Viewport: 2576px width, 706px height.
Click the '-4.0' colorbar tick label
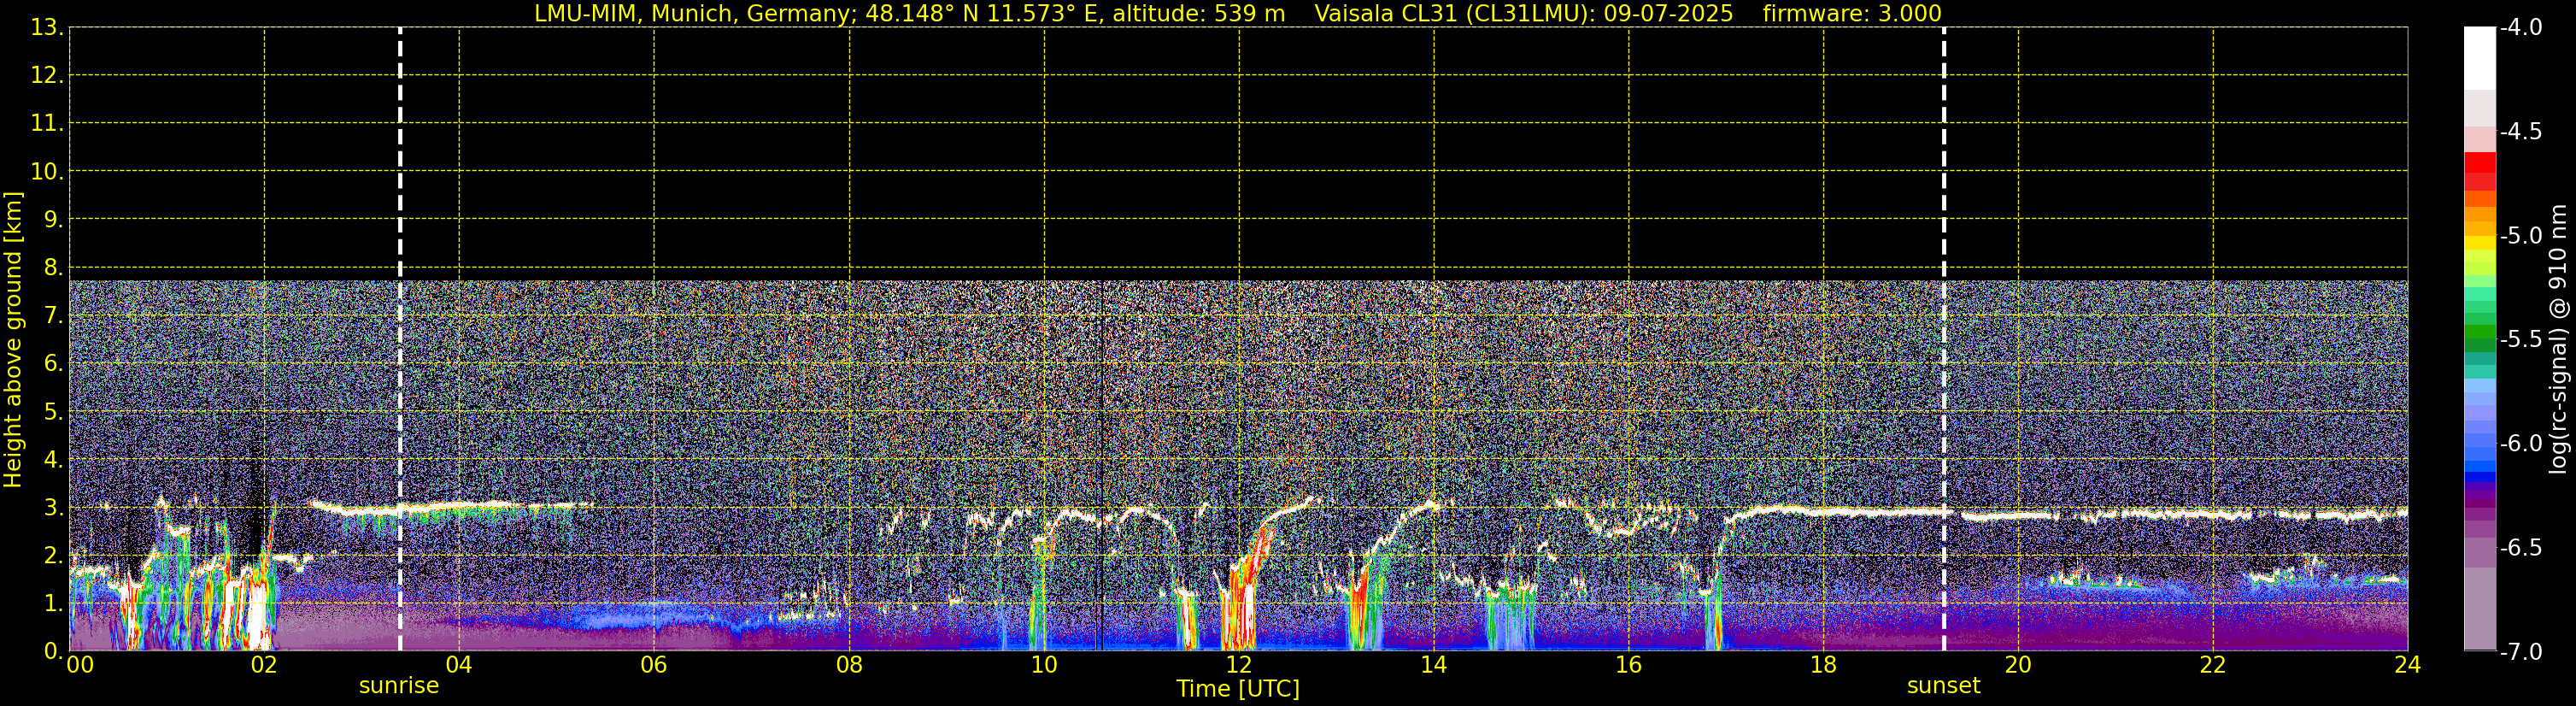(x=2520, y=28)
